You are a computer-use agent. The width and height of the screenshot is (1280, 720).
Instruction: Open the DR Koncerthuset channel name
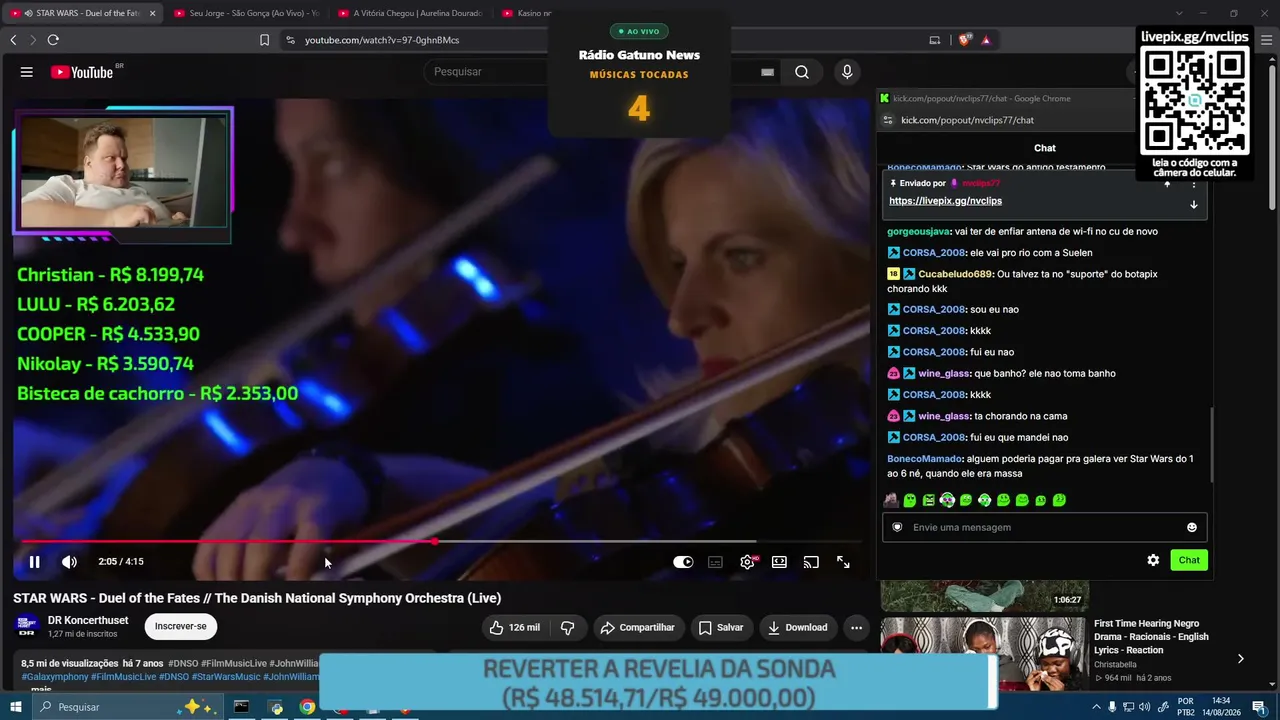[x=88, y=620]
